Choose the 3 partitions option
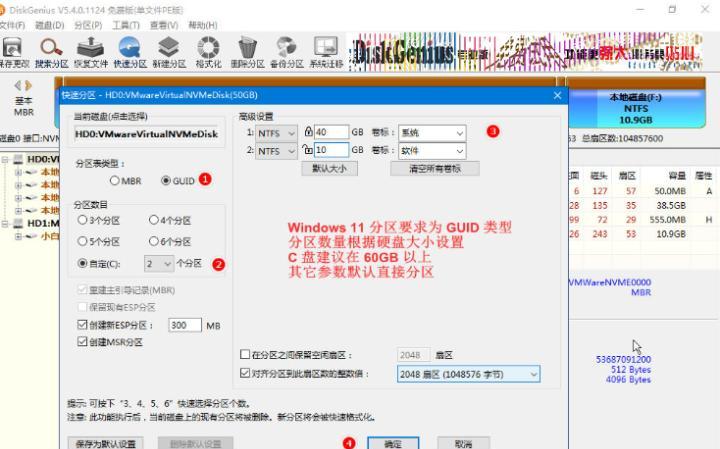720x449 pixels. coord(99,220)
